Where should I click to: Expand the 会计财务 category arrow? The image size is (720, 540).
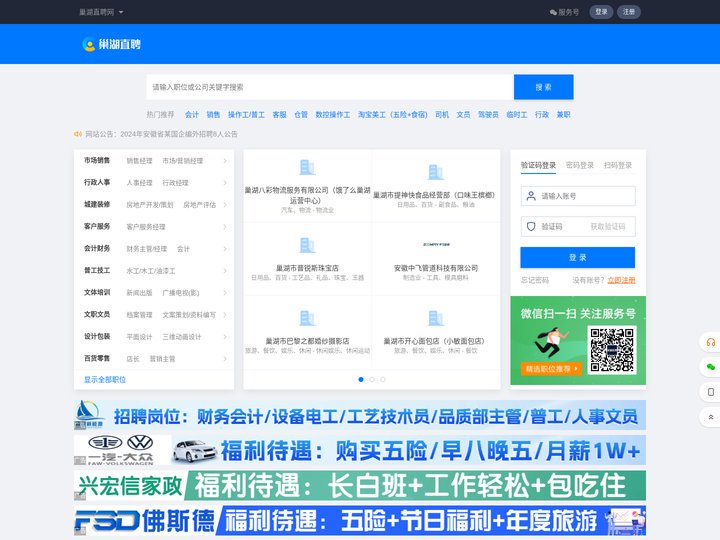click(x=225, y=249)
